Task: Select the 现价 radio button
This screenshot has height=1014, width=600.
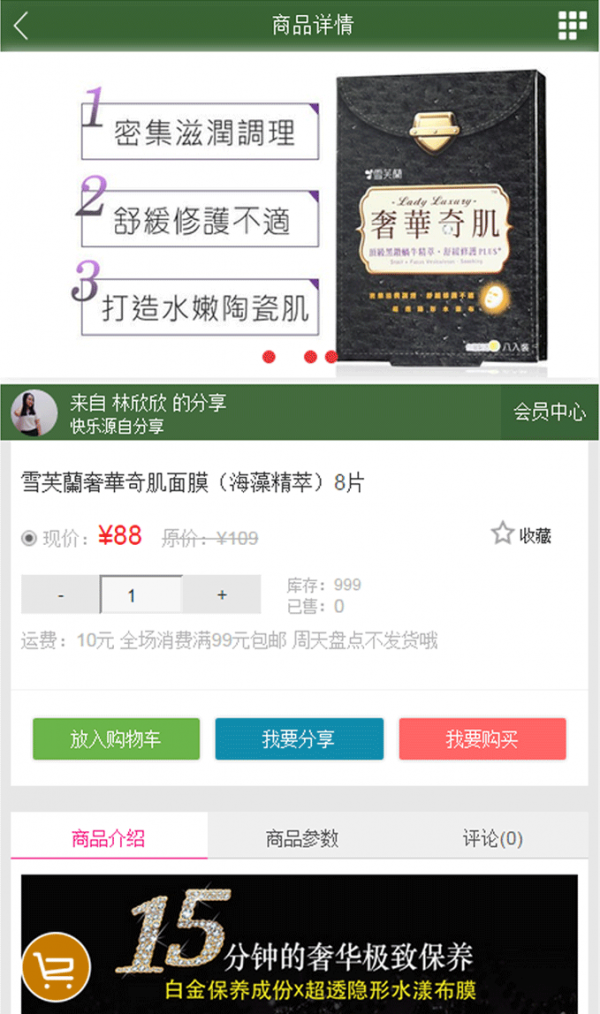Action: click(x=28, y=538)
